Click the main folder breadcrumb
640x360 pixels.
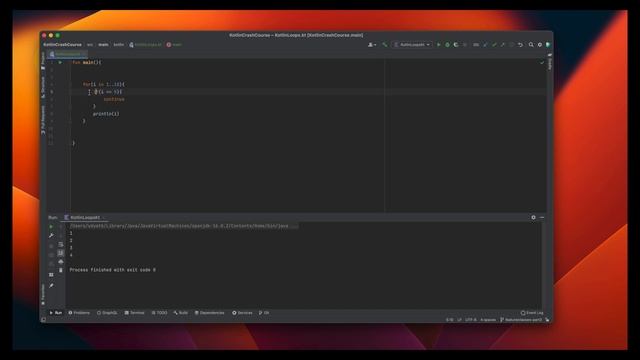(x=103, y=44)
